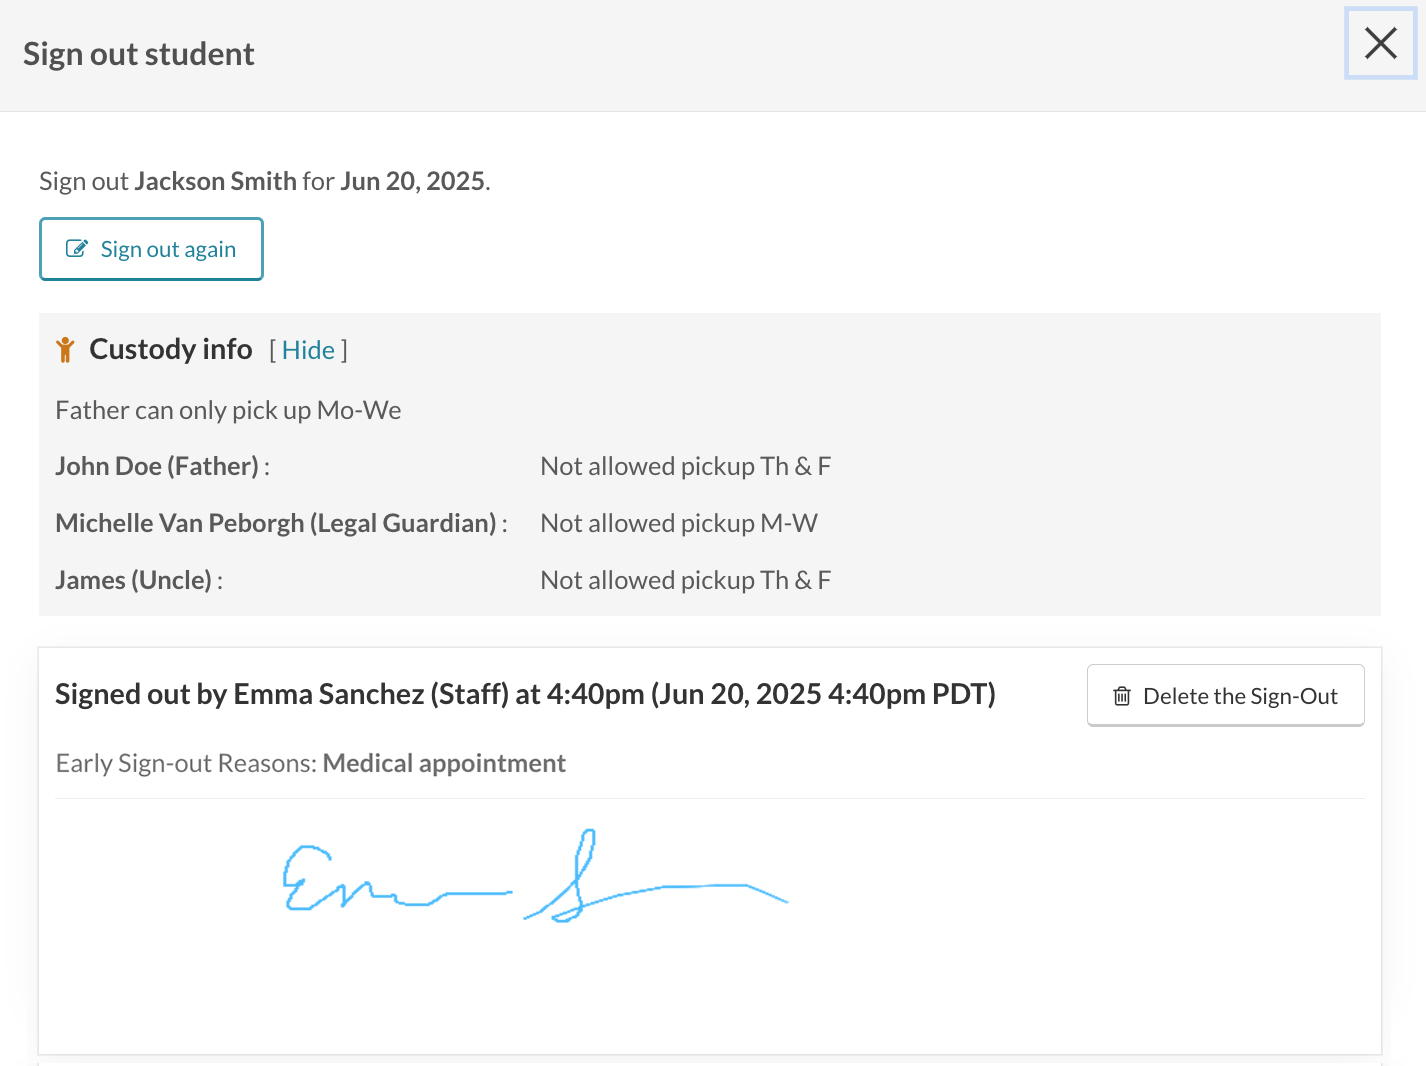Click the Sign out again button
The width and height of the screenshot is (1426, 1066).
(x=151, y=249)
